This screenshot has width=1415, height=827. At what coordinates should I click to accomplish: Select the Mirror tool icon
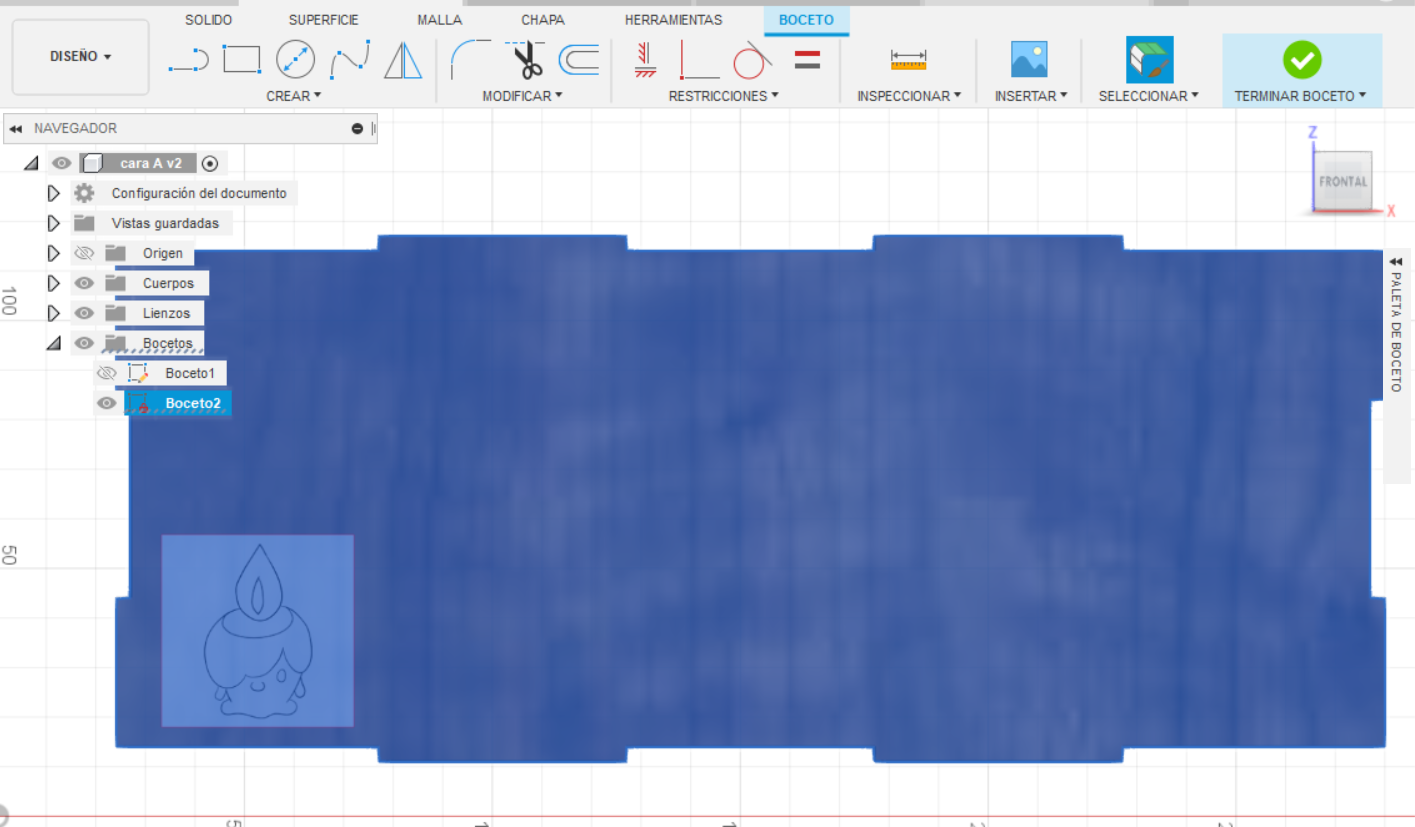click(404, 60)
